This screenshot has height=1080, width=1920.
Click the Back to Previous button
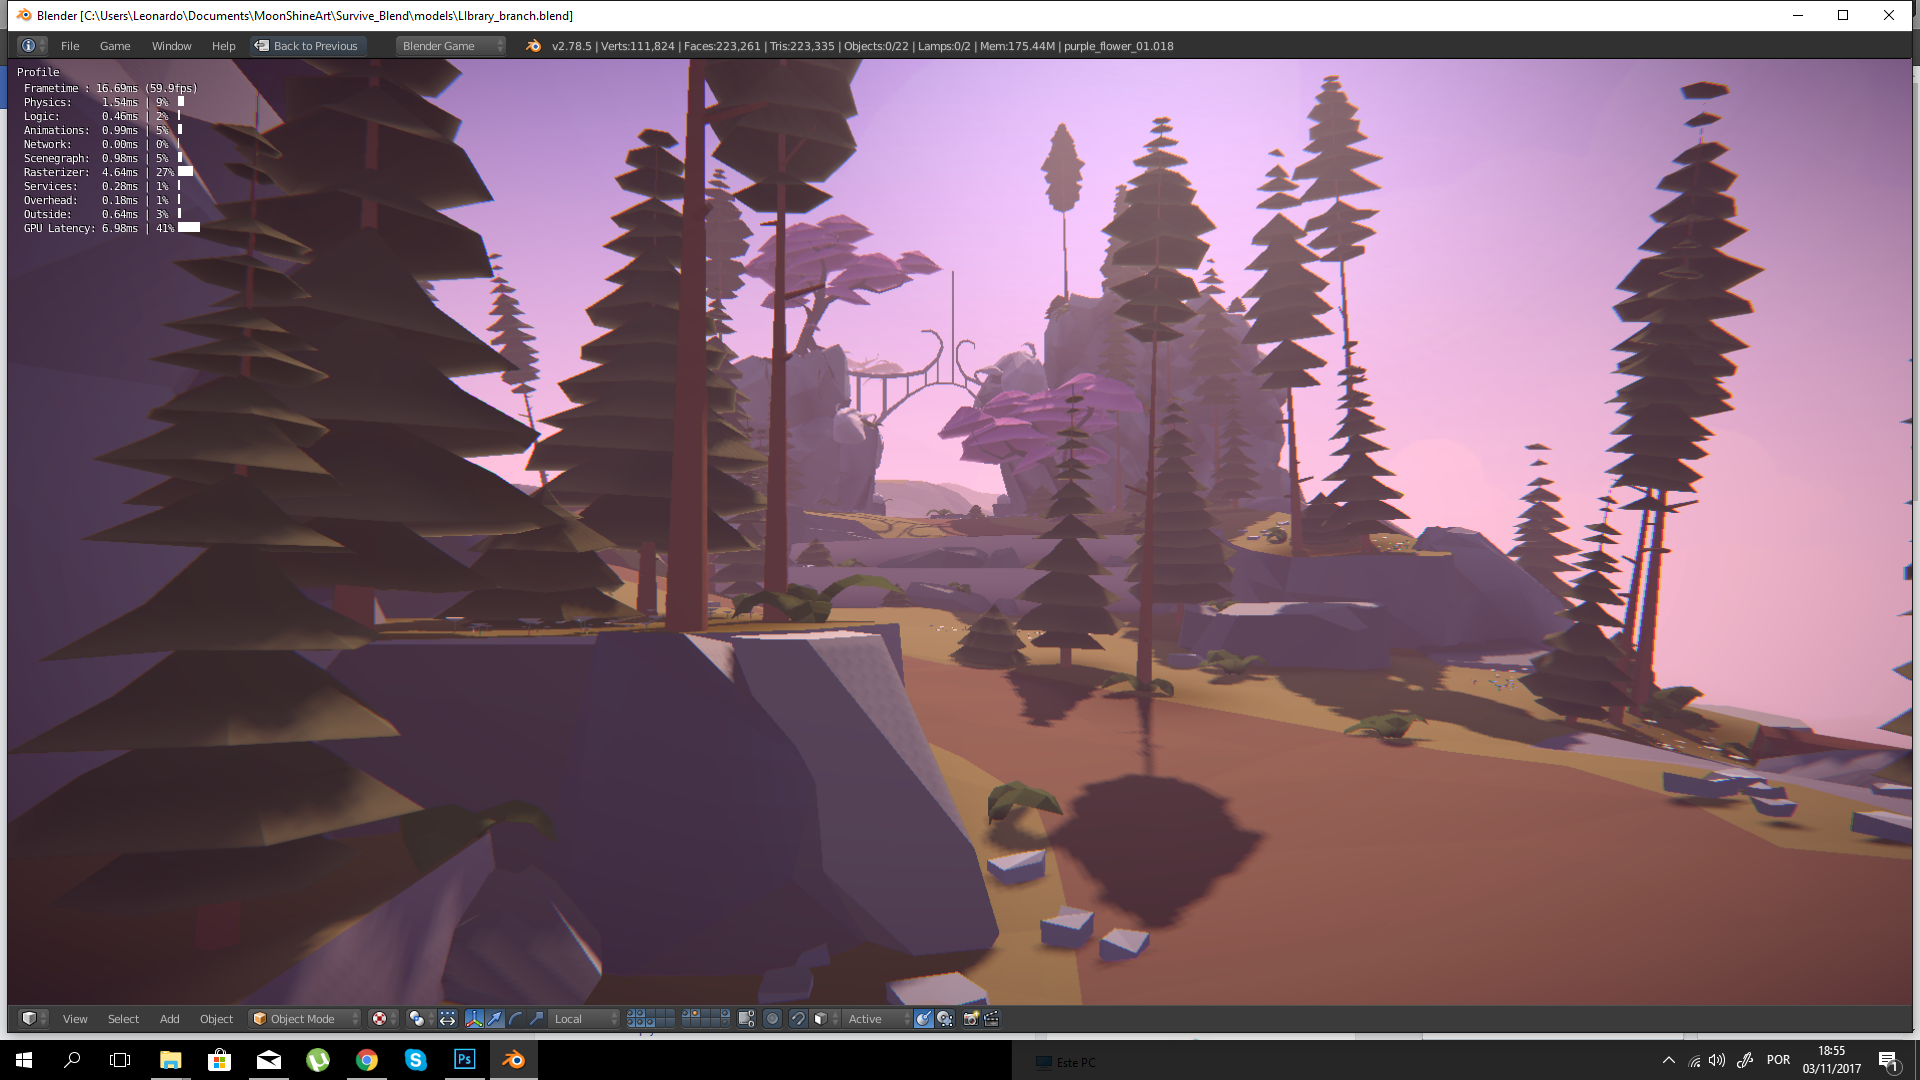click(x=307, y=45)
